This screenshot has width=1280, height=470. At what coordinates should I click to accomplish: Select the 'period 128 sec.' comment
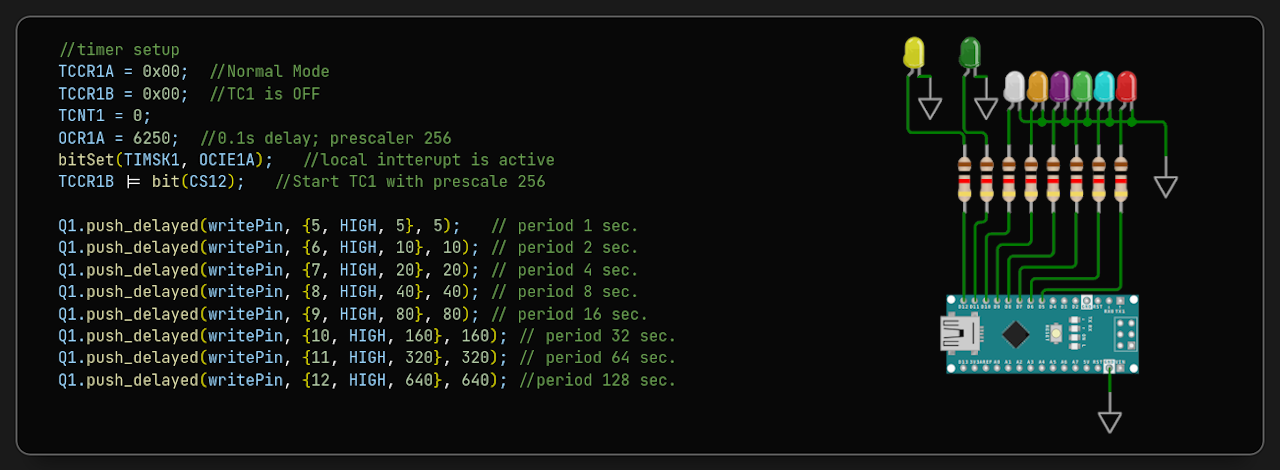(605, 380)
